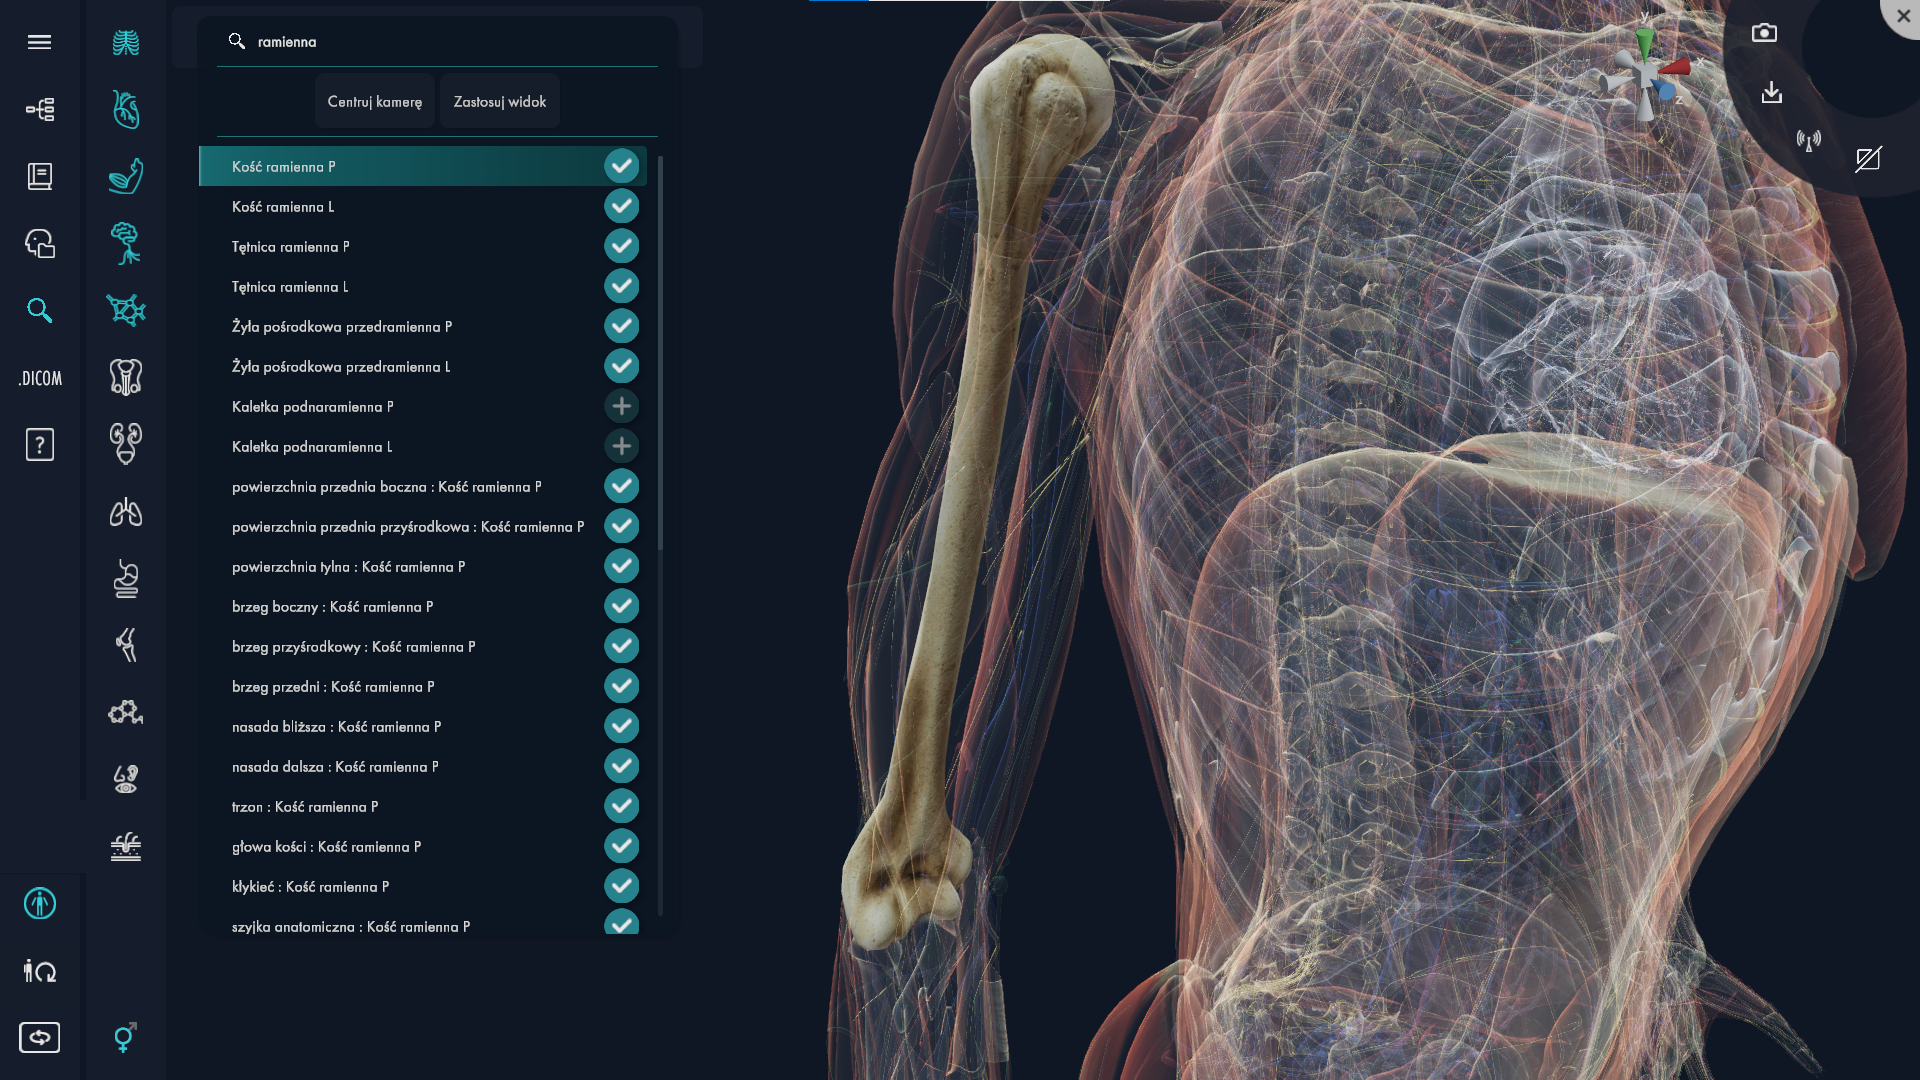The width and height of the screenshot is (1920, 1080).
Task: Select powierzchnia przednia boczna row
Action: click(423, 486)
